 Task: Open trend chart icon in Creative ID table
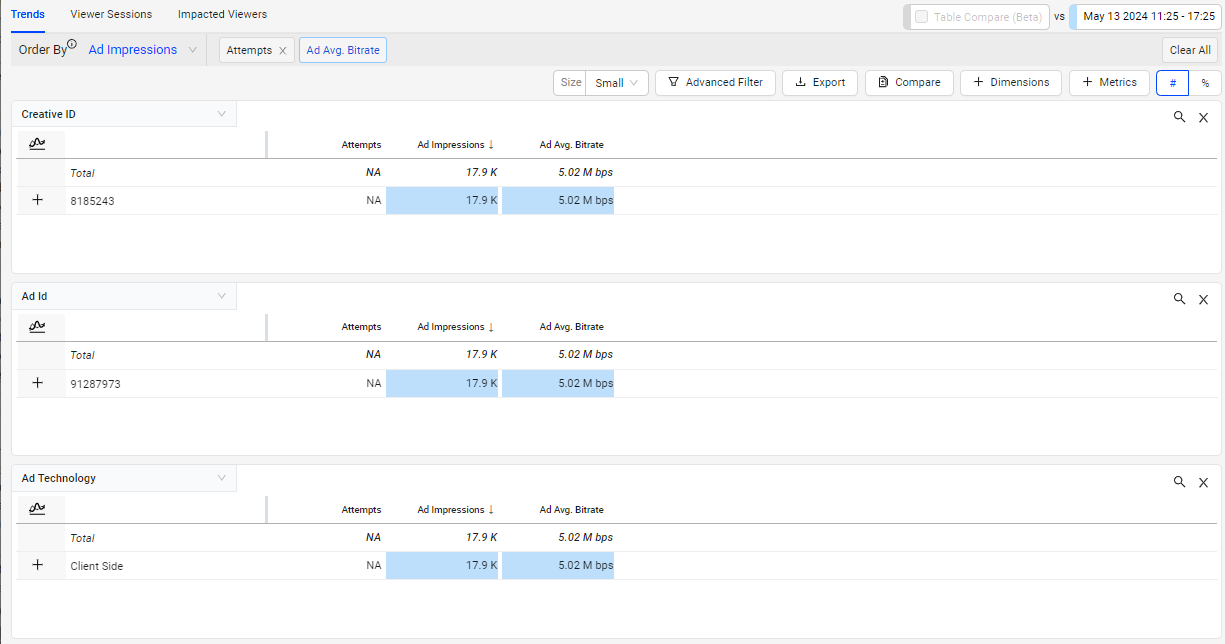click(x=38, y=144)
